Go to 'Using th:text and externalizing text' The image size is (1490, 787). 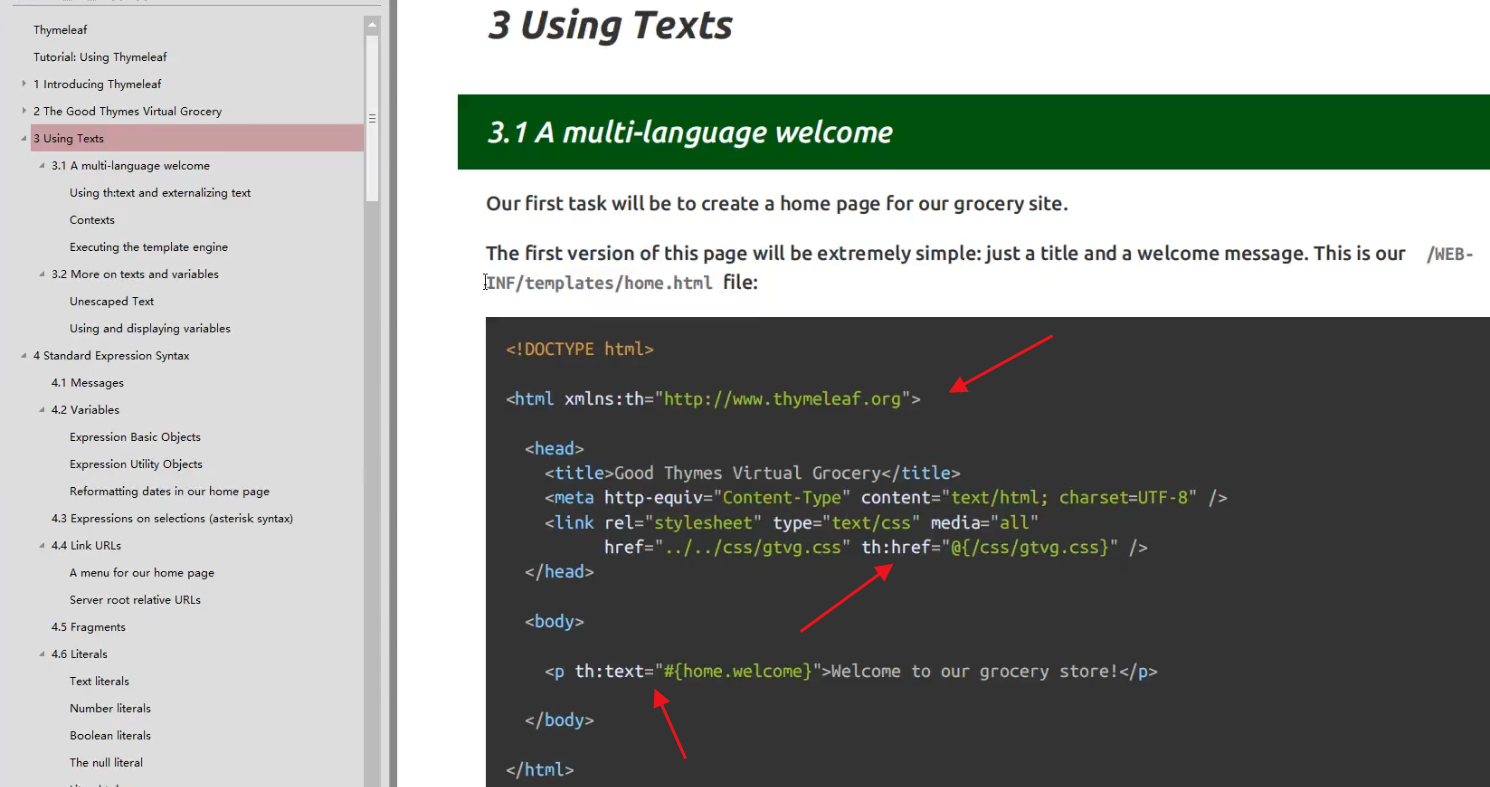[x=160, y=193]
